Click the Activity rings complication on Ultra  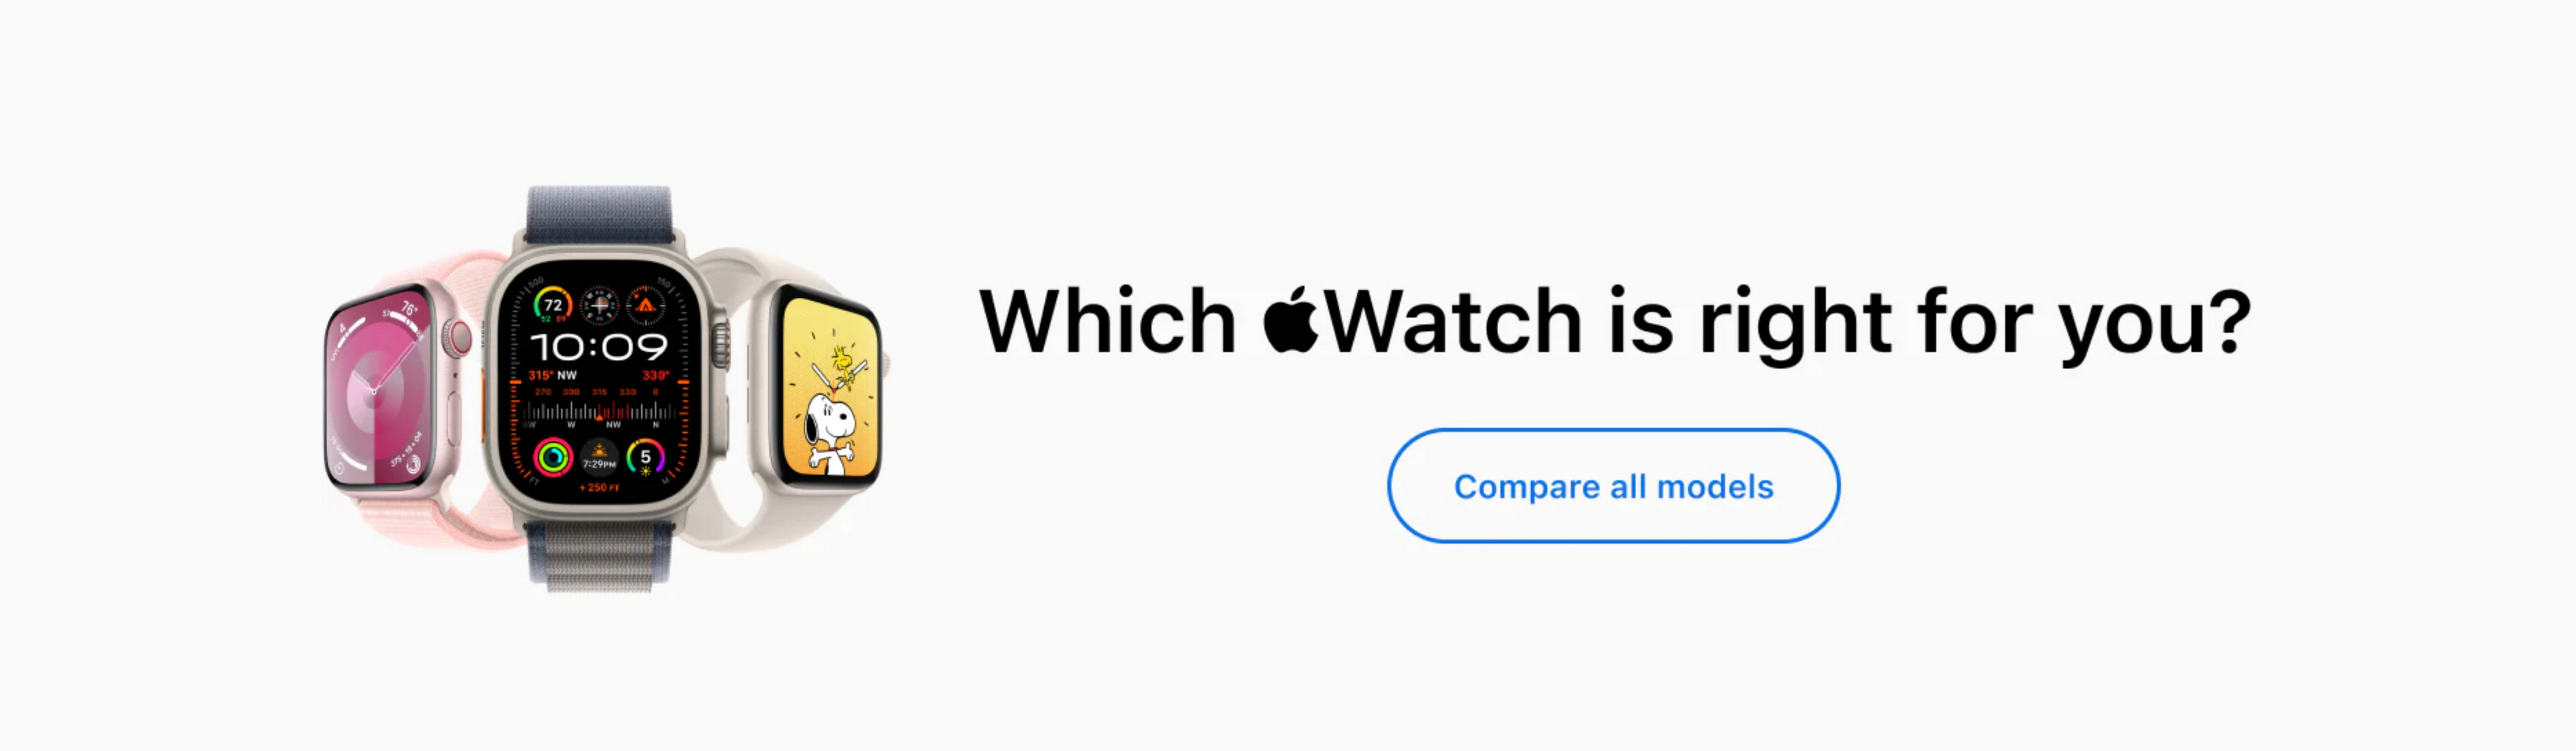553,457
